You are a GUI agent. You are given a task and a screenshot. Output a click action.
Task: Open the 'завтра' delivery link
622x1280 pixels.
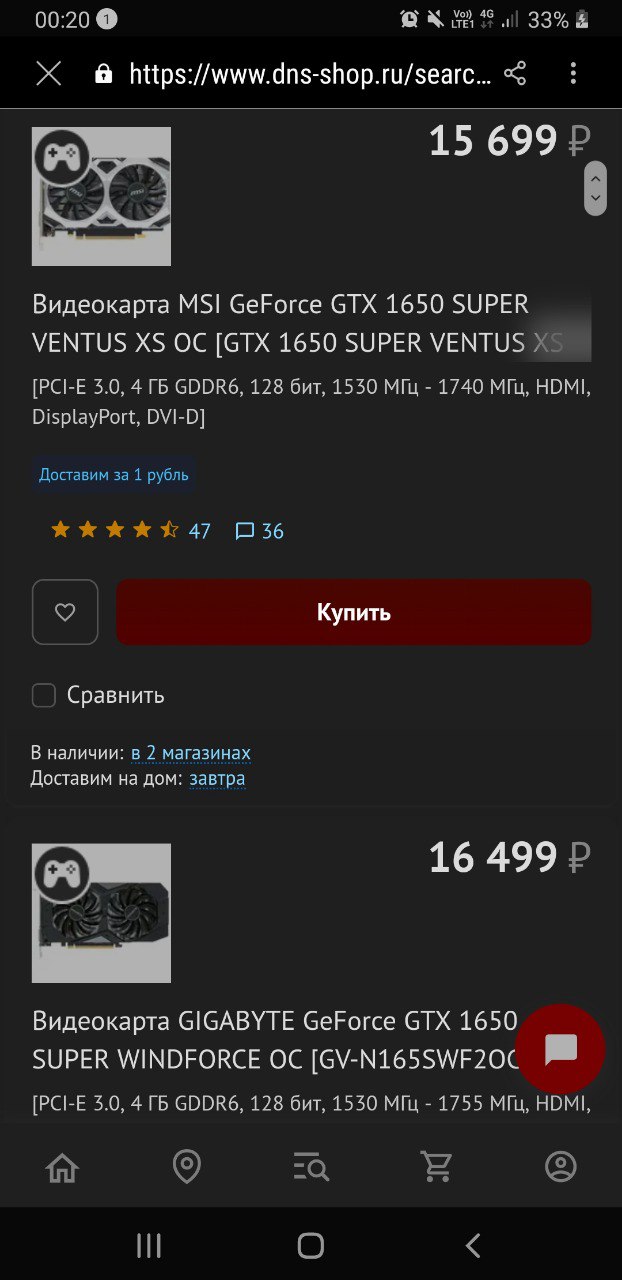click(x=217, y=778)
